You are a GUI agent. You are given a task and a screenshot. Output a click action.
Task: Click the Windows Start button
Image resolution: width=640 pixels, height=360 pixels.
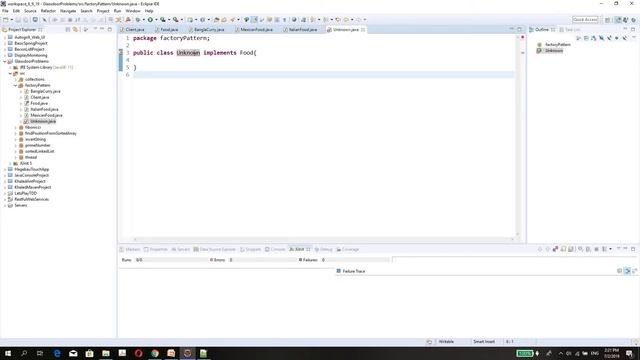click(8, 353)
